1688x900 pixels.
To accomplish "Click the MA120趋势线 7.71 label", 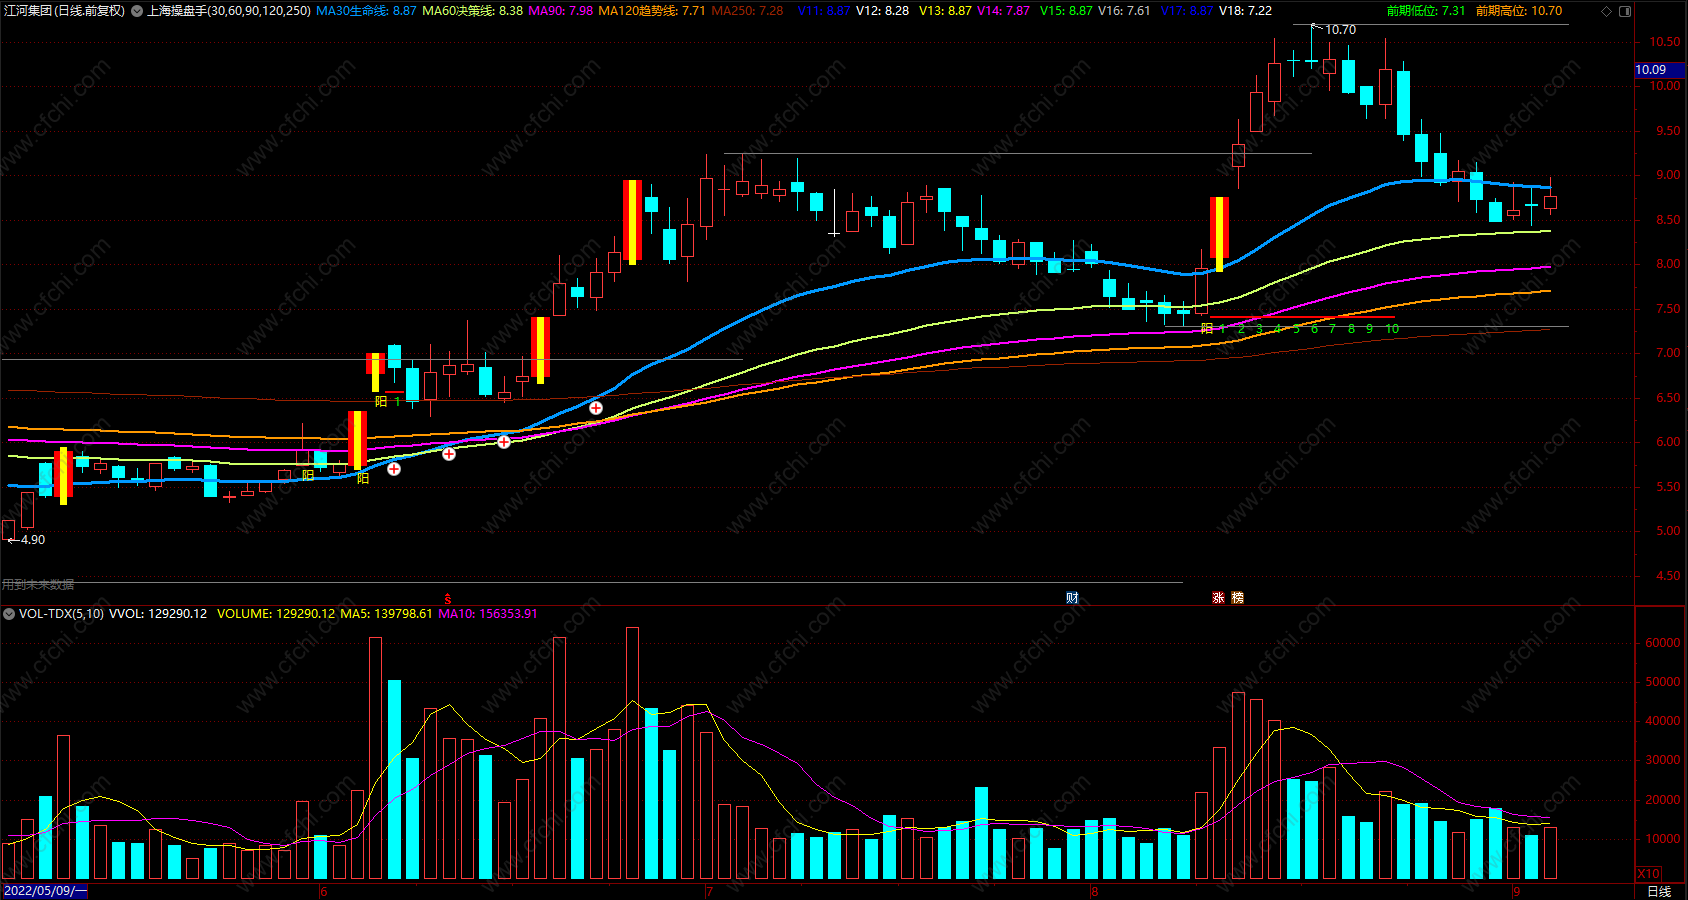I will (x=652, y=11).
